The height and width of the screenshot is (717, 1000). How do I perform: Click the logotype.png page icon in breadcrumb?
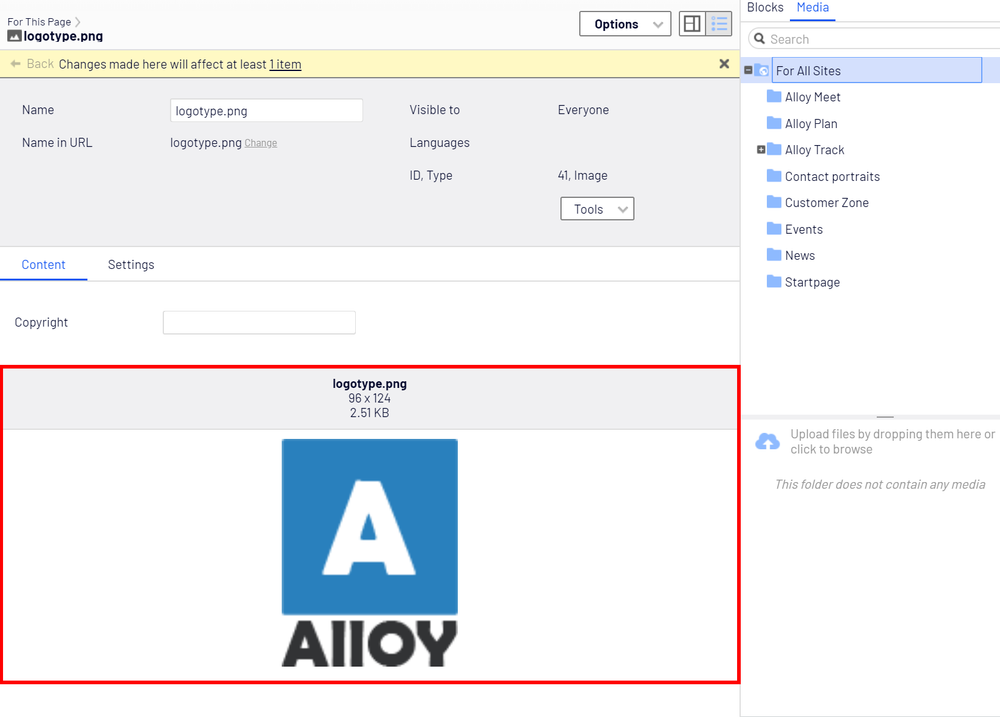tap(13, 37)
